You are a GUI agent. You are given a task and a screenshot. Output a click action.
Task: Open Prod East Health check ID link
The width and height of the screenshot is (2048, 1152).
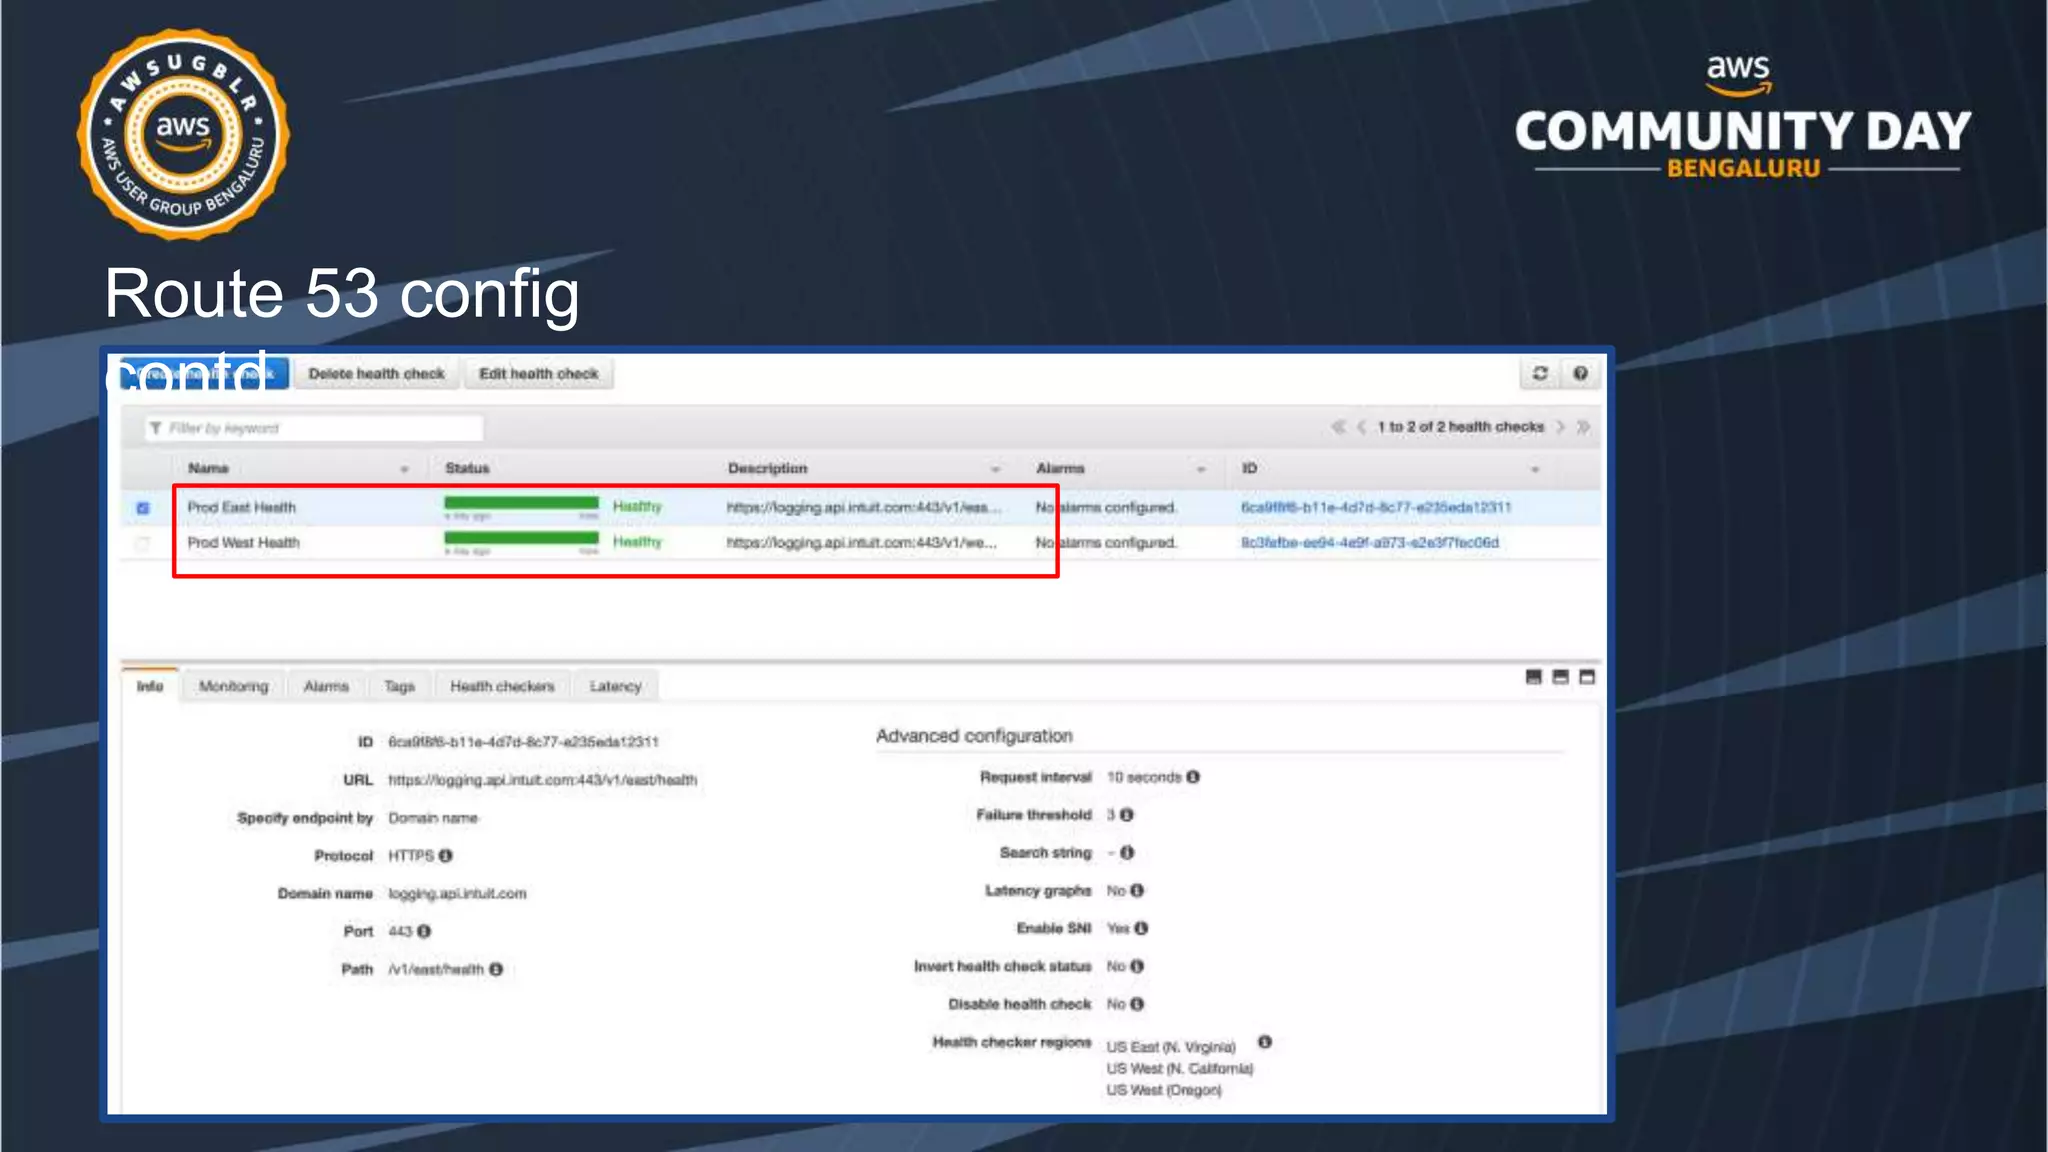click(1375, 507)
